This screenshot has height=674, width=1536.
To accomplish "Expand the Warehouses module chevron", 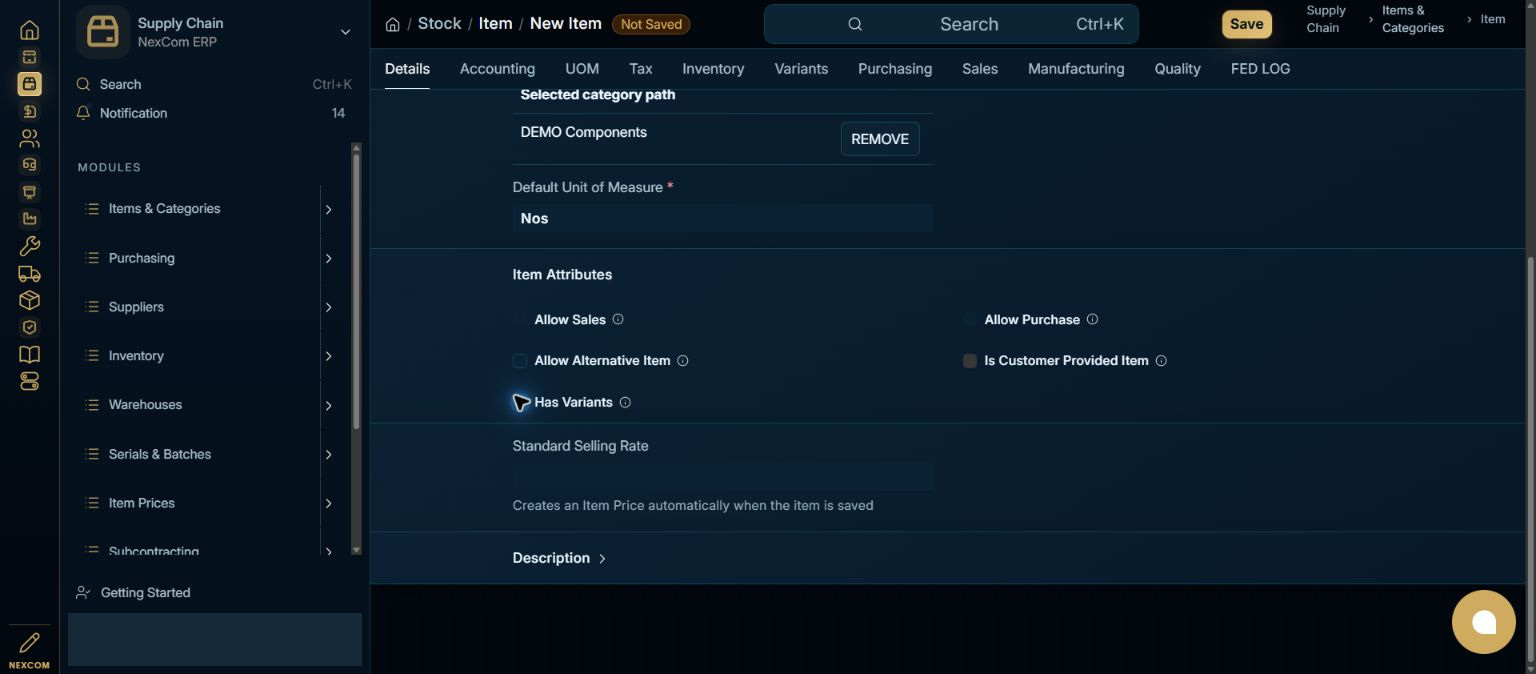I will click(328, 405).
